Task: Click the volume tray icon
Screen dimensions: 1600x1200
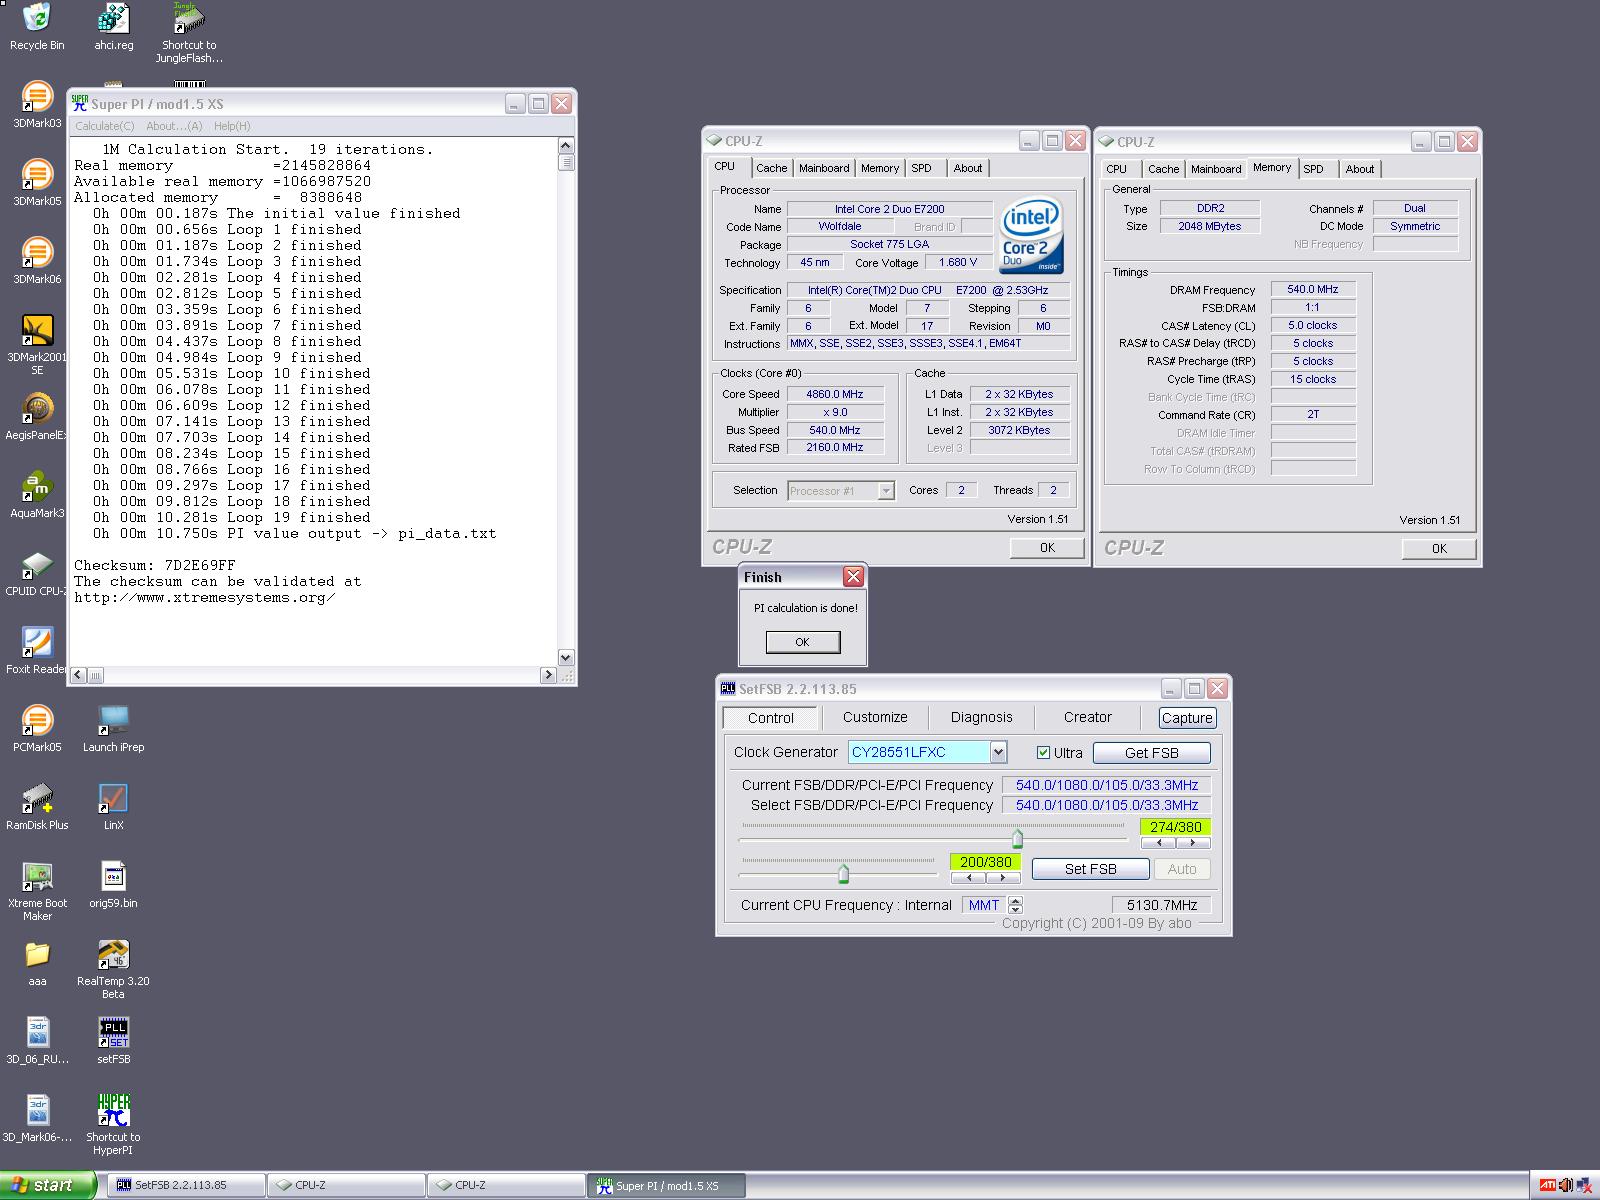Action: coord(1566,1185)
